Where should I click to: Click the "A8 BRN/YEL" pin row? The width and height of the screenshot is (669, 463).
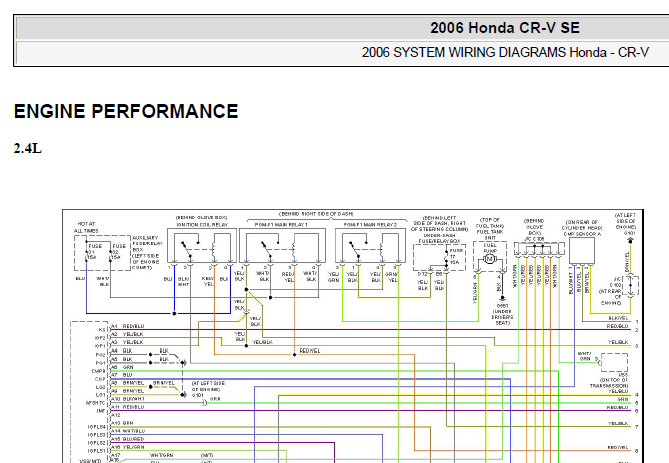coord(128,383)
